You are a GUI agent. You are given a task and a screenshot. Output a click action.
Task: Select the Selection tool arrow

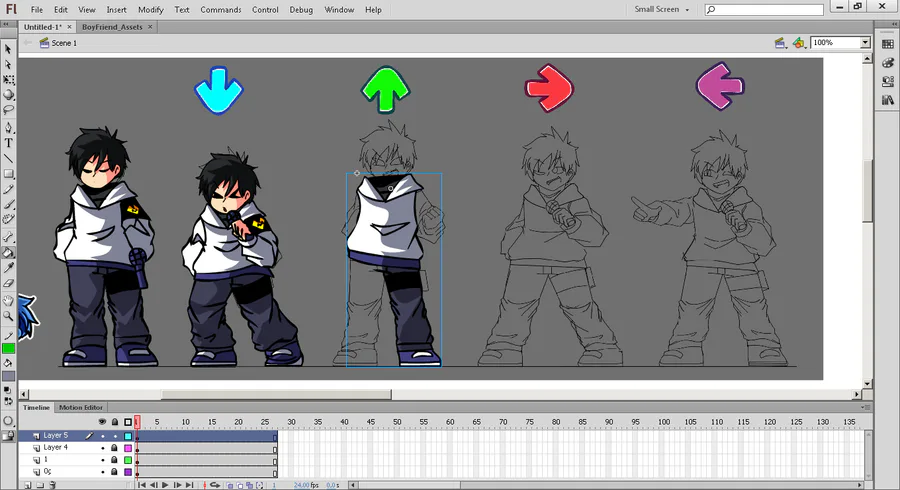(x=8, y=49)
